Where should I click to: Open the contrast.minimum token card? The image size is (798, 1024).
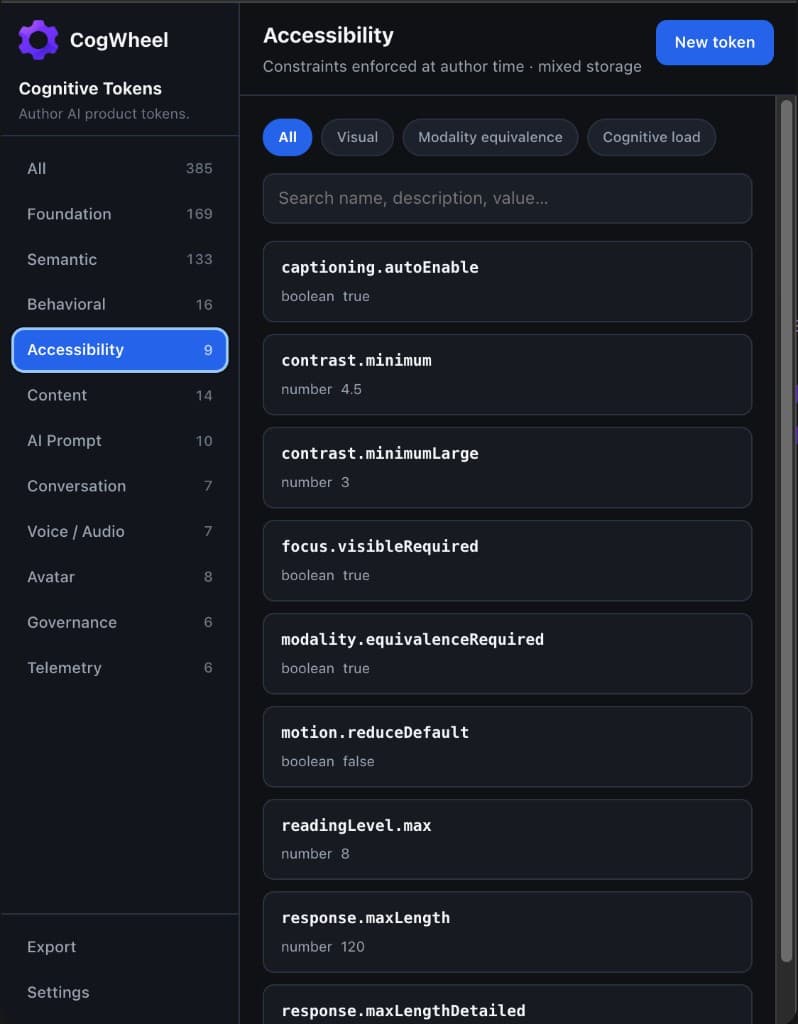point(507,374)
